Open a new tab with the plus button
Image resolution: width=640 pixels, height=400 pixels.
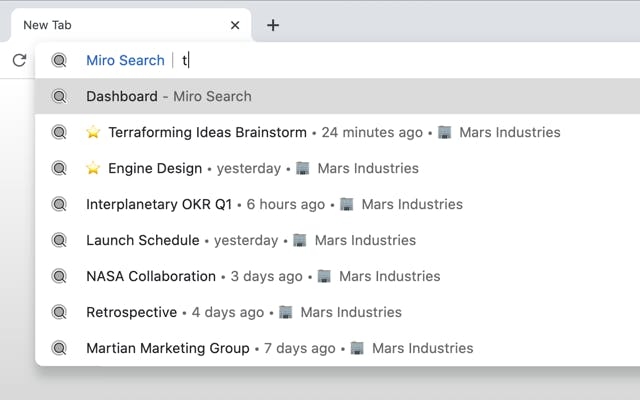point(273,25)
